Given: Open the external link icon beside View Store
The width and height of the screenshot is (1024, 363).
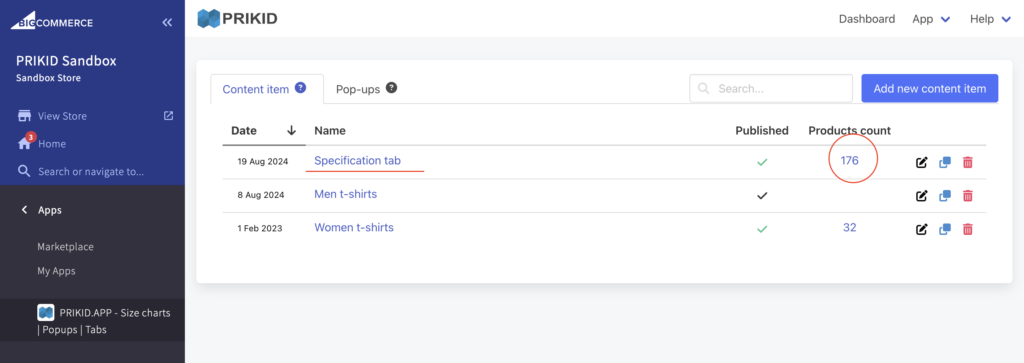Looking at the screenshot, I should tap(168, 116).
